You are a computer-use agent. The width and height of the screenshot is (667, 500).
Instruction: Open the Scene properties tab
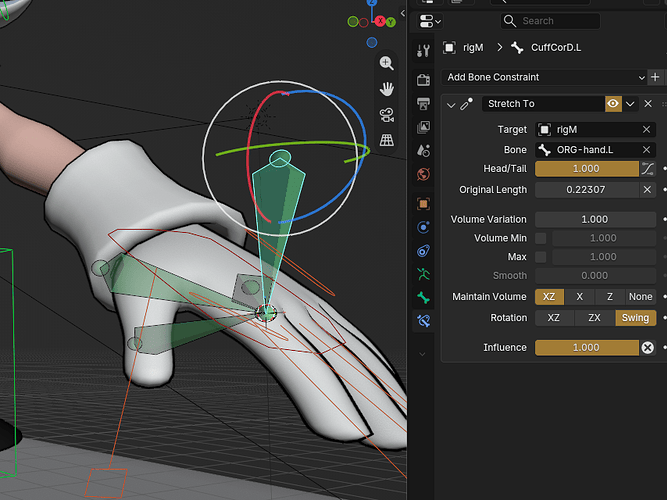tap(423, 150)
